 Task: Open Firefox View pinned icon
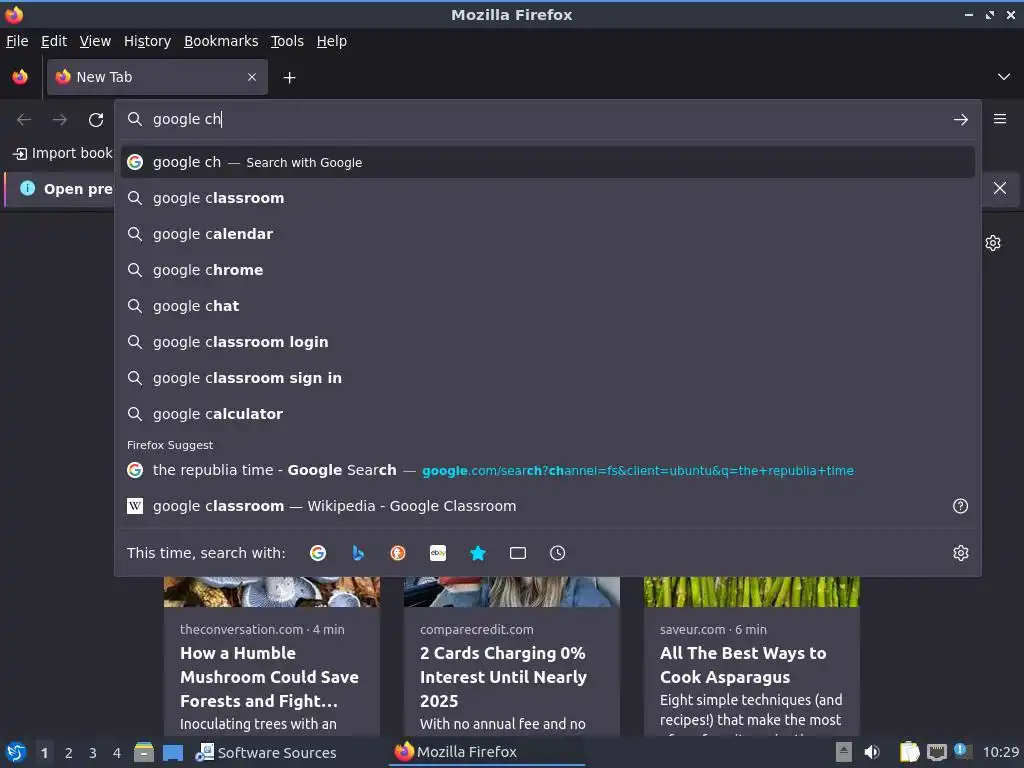point(20,77)
